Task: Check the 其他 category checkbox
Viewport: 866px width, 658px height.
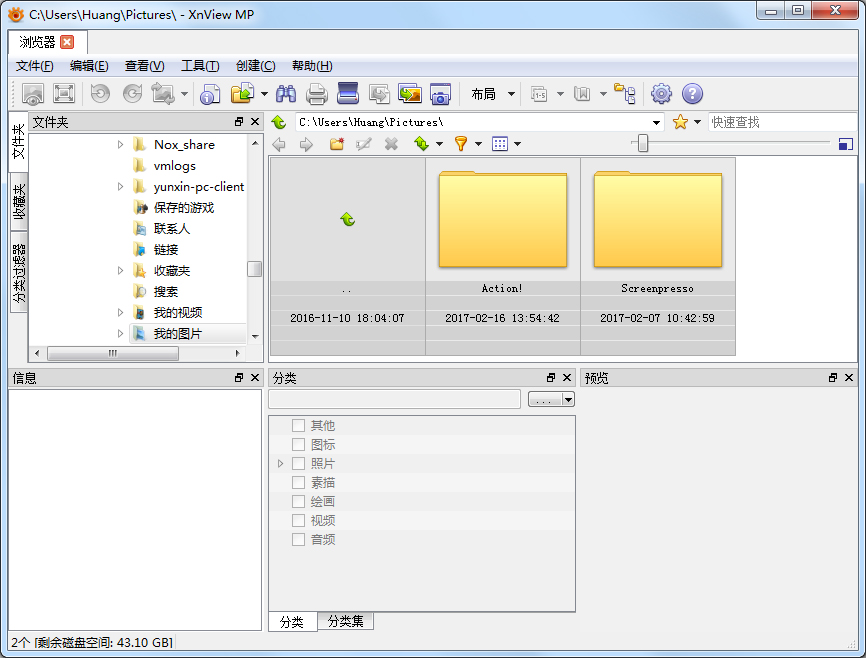Action: click(x=298, y=425)
